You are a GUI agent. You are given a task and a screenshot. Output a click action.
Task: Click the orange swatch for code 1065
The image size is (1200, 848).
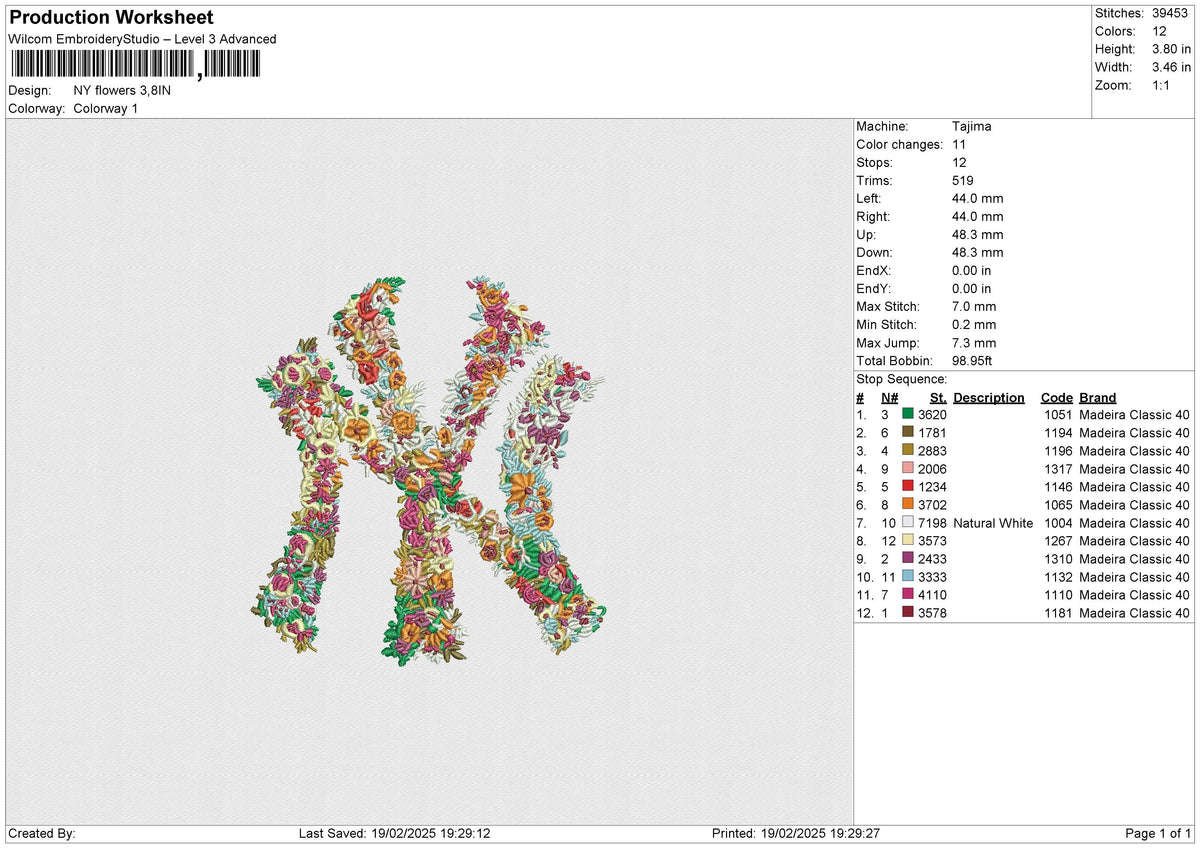[908, 504]
